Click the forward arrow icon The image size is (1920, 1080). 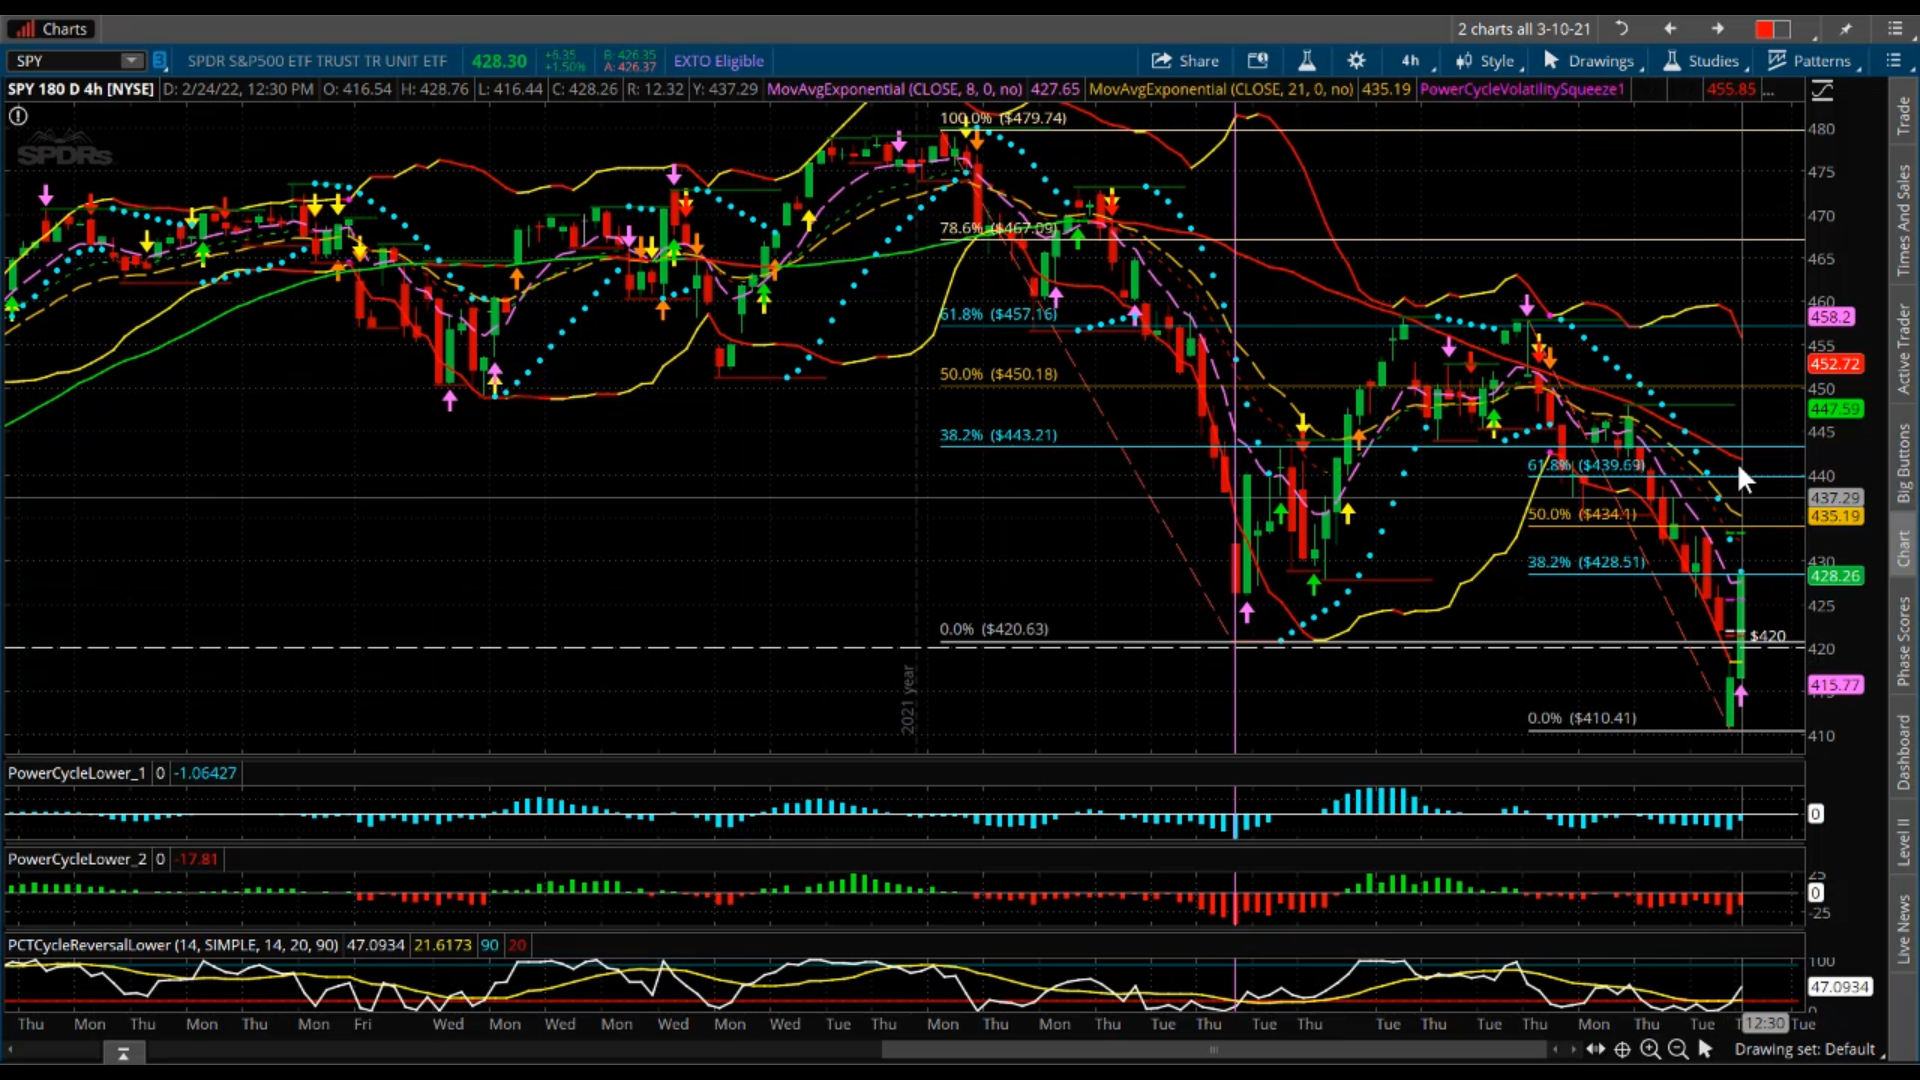[1718, 29]
